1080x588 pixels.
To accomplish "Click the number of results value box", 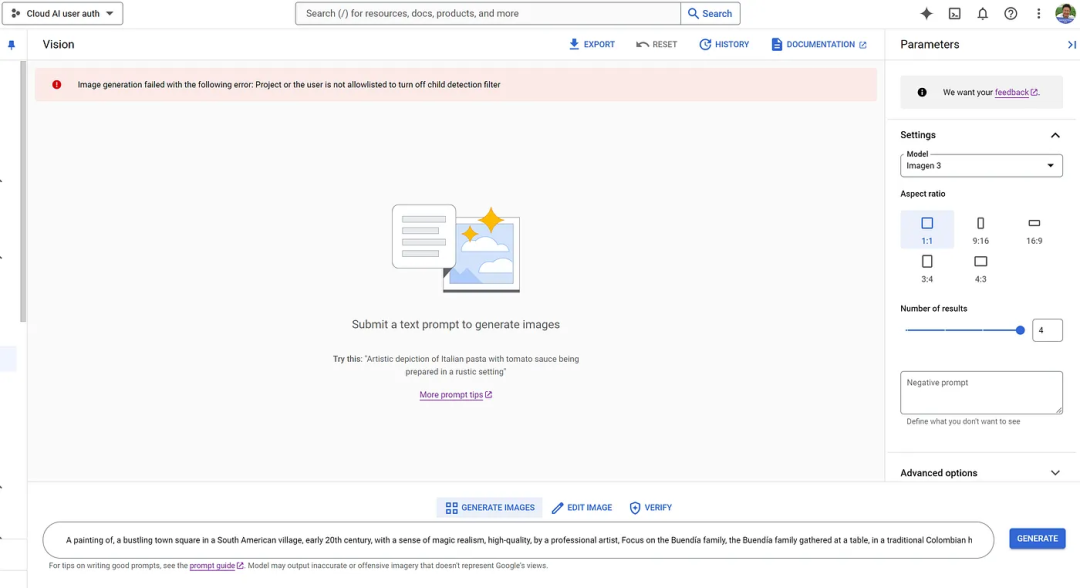I will pos(1047,330).
